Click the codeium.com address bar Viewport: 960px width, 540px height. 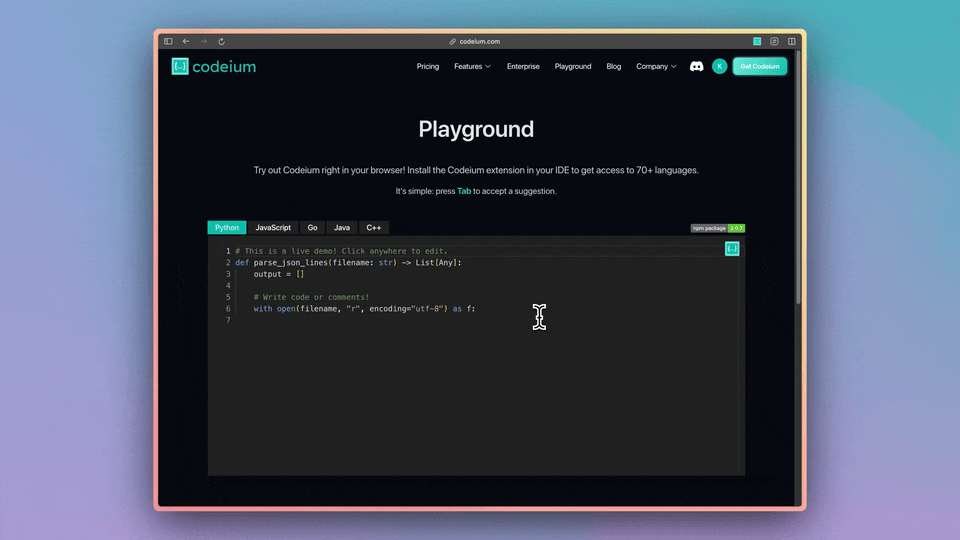click(476, 41)
